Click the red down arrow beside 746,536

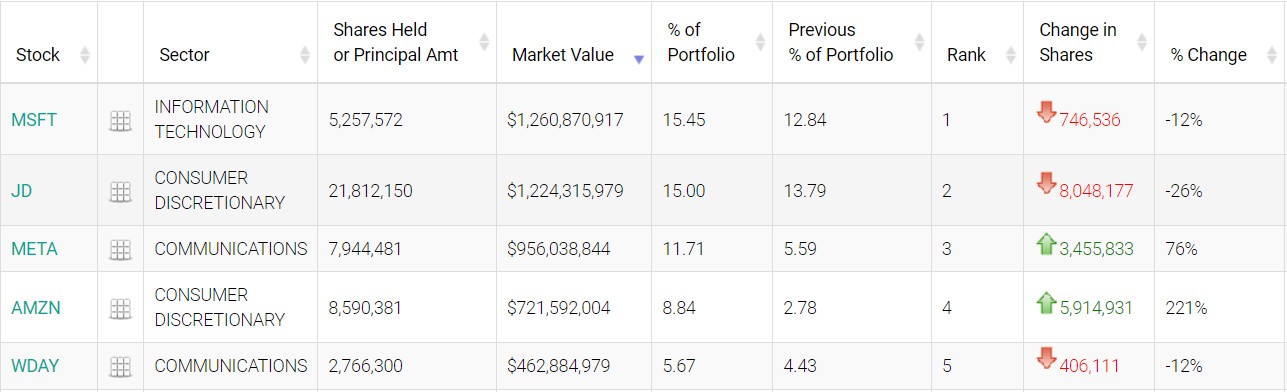click(1047, 112)
